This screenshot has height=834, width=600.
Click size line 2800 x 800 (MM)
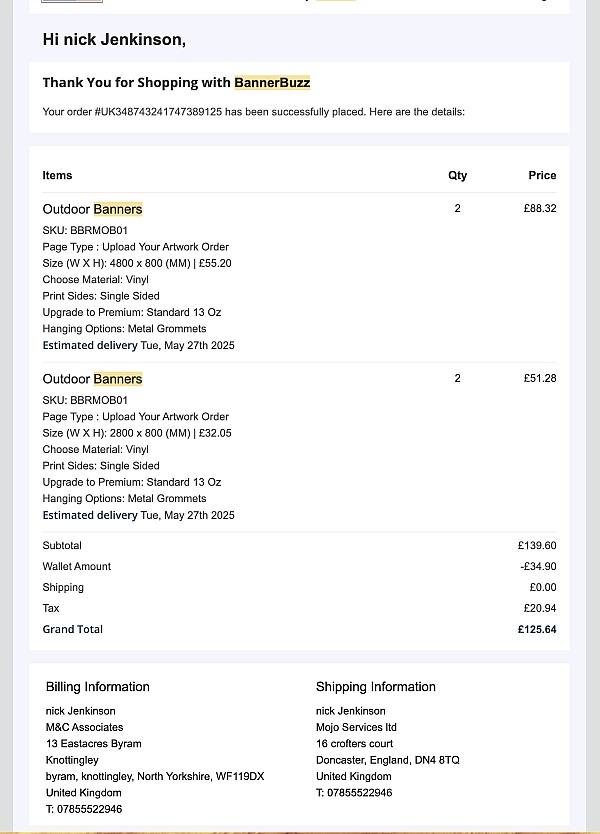coord(137,433)
